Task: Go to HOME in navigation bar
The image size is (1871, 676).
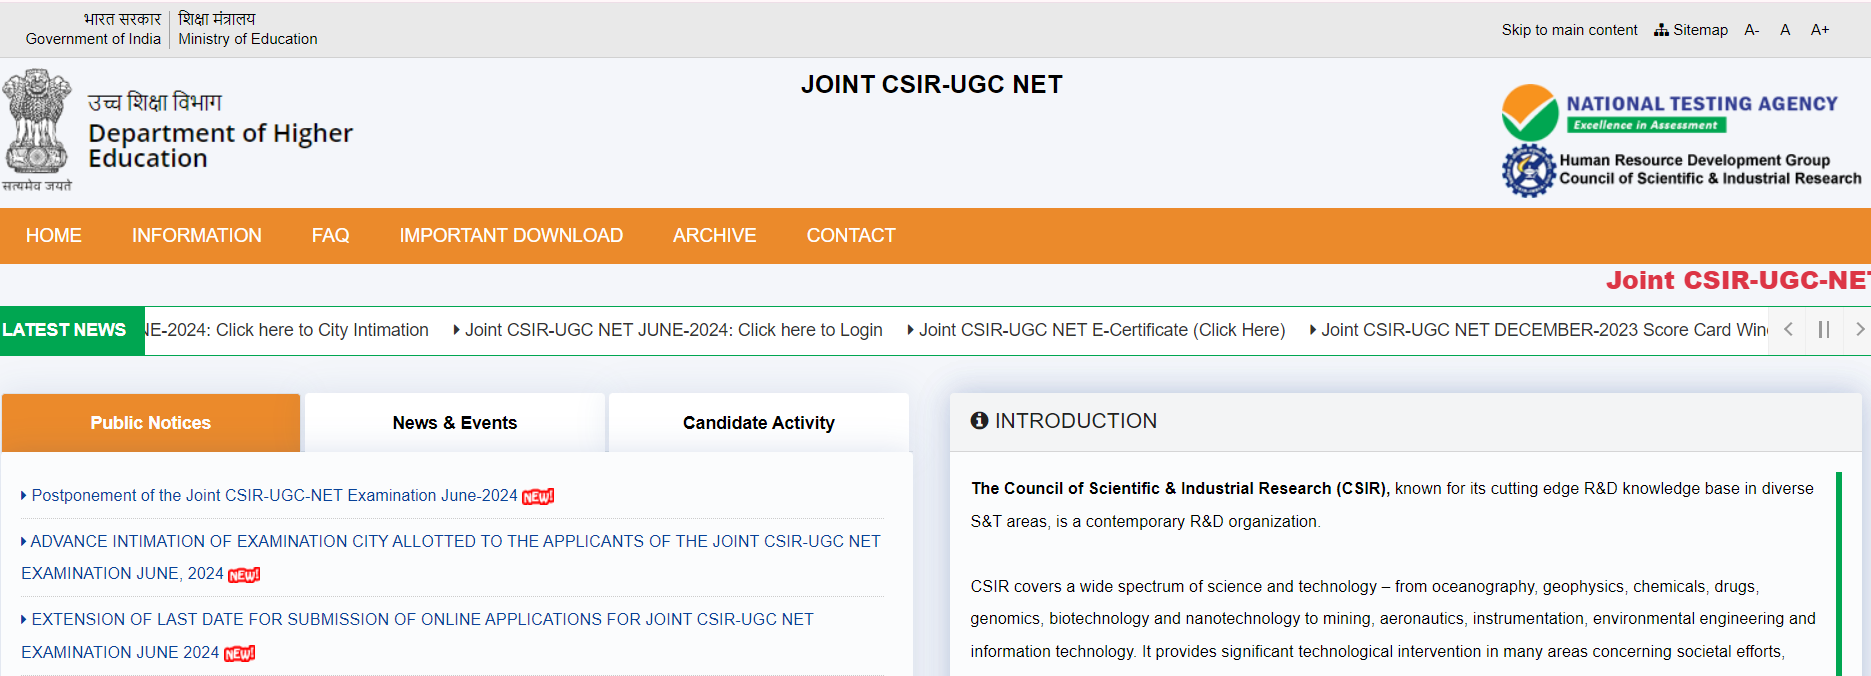Action: (x=54, y=236)
